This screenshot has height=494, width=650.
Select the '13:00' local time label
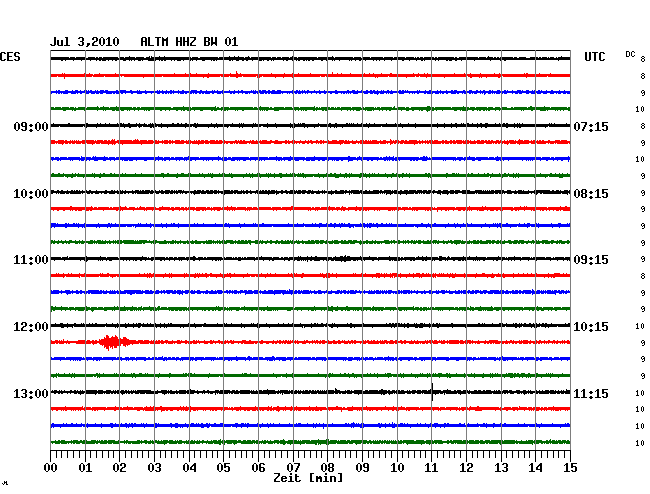pyautogui.click(x=31, y=393)
